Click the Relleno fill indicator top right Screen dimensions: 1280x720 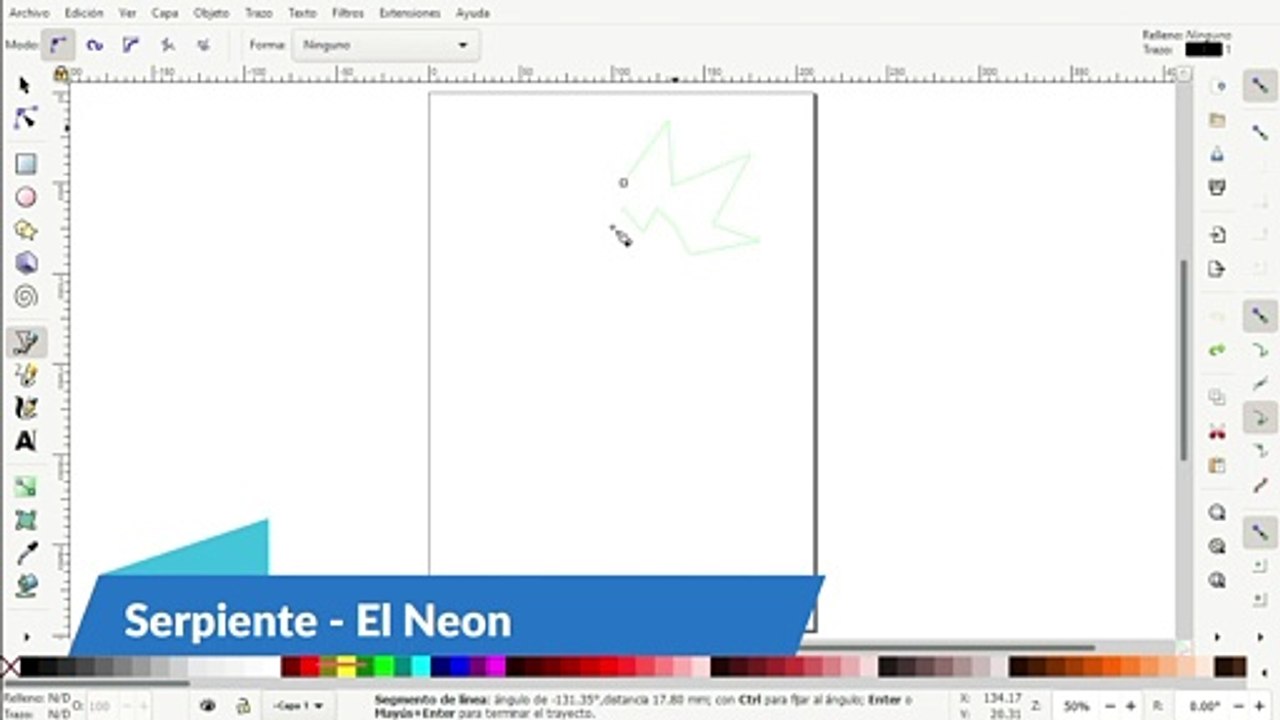pyautogui.click(x=1208, y=35)
